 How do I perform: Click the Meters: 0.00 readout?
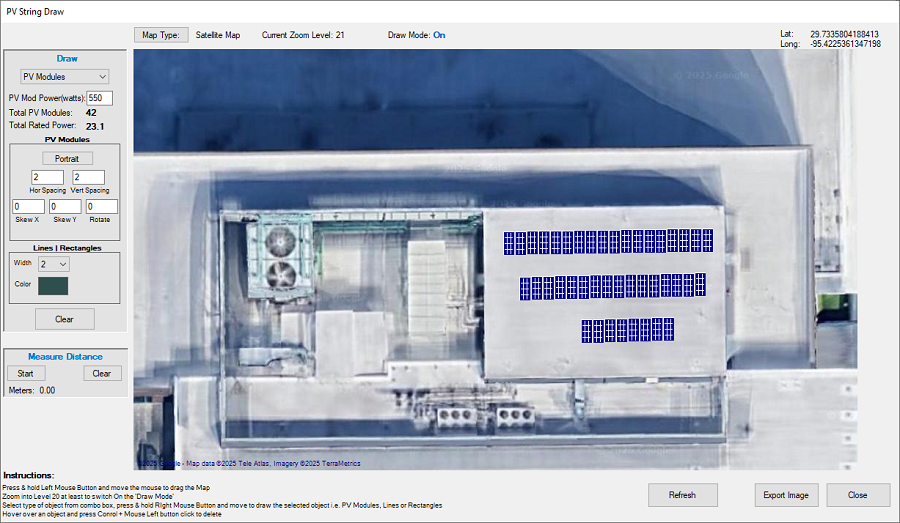32,390
